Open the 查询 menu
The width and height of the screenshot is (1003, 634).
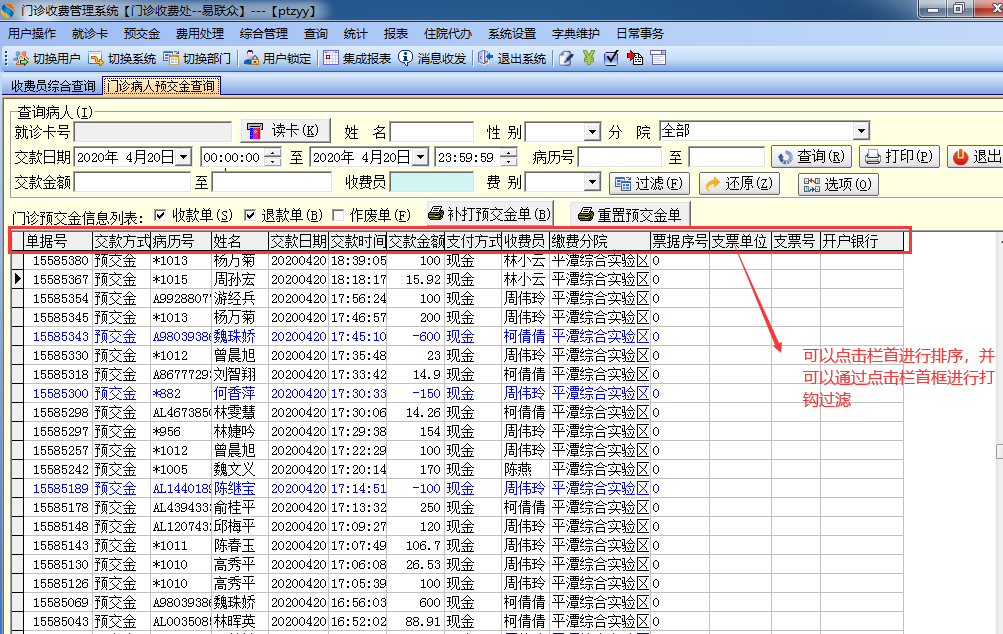point(315,33)
